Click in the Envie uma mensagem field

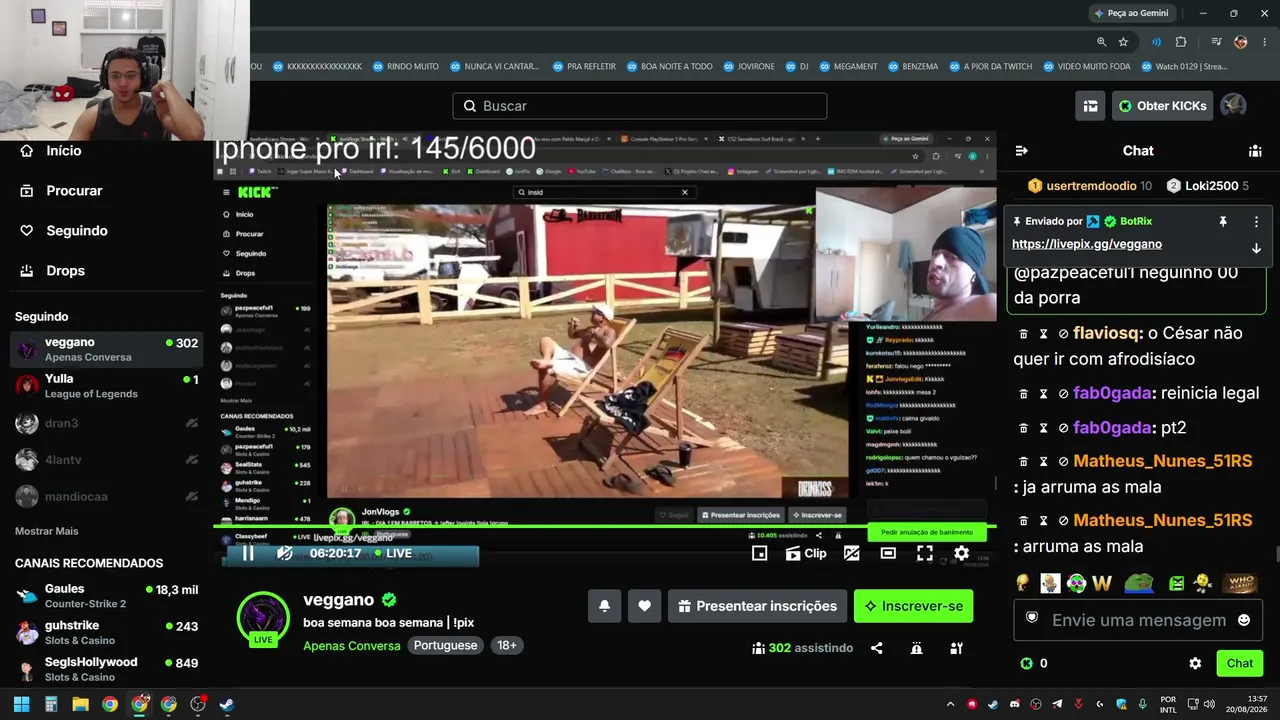tap(1138, 620)
